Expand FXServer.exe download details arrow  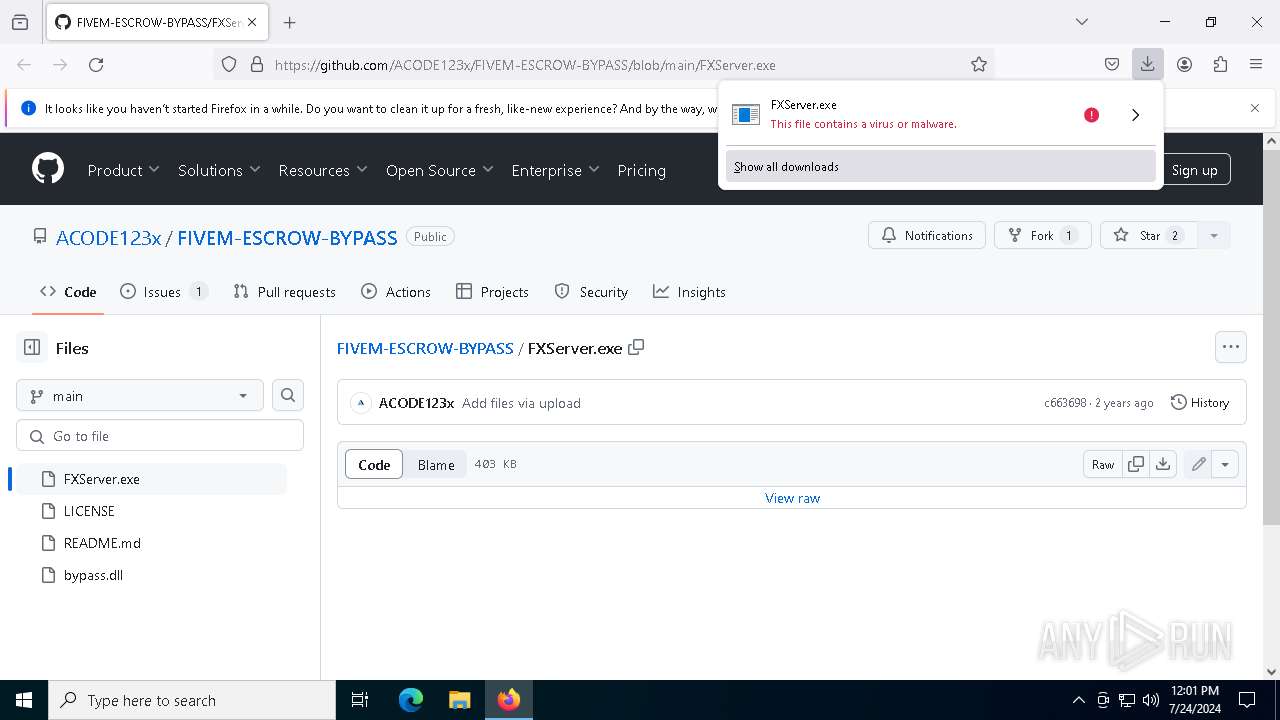point(1135,115)
